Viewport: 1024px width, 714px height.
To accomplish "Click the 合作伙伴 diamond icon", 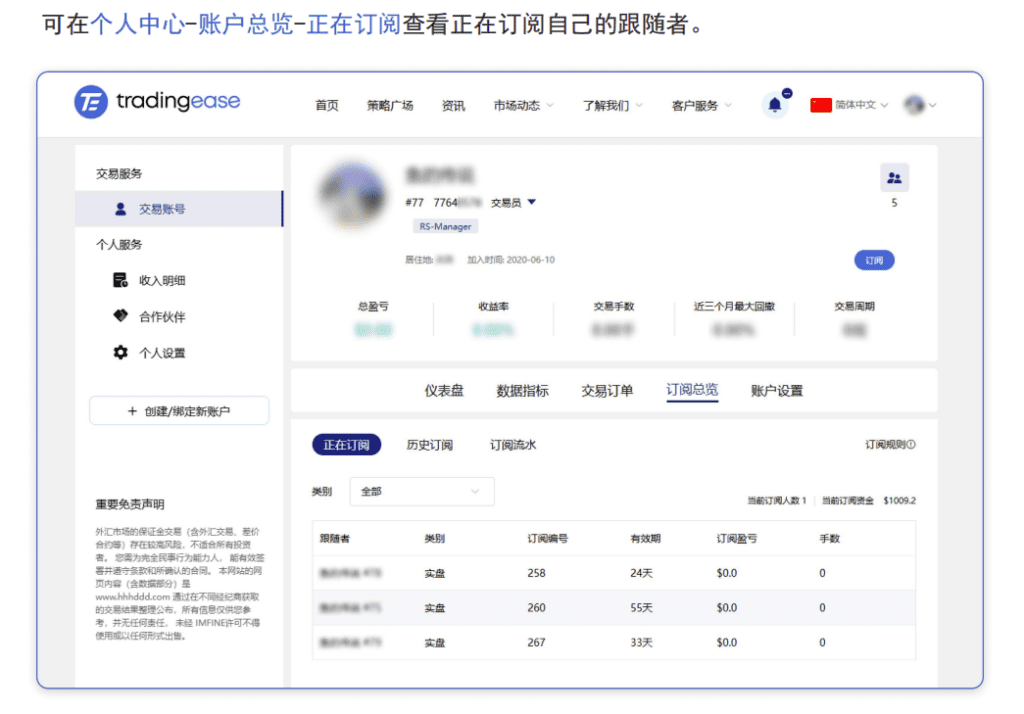I will point(121,316).
